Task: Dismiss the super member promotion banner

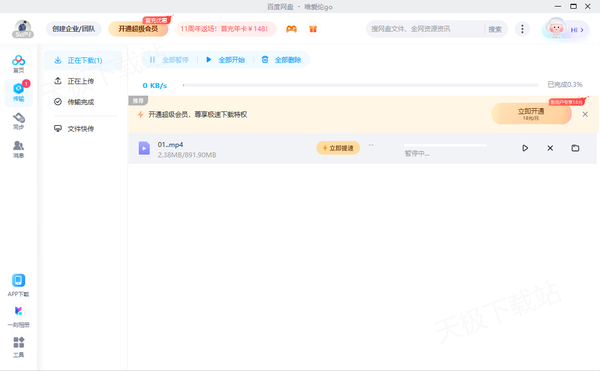Action: point(585,114)
